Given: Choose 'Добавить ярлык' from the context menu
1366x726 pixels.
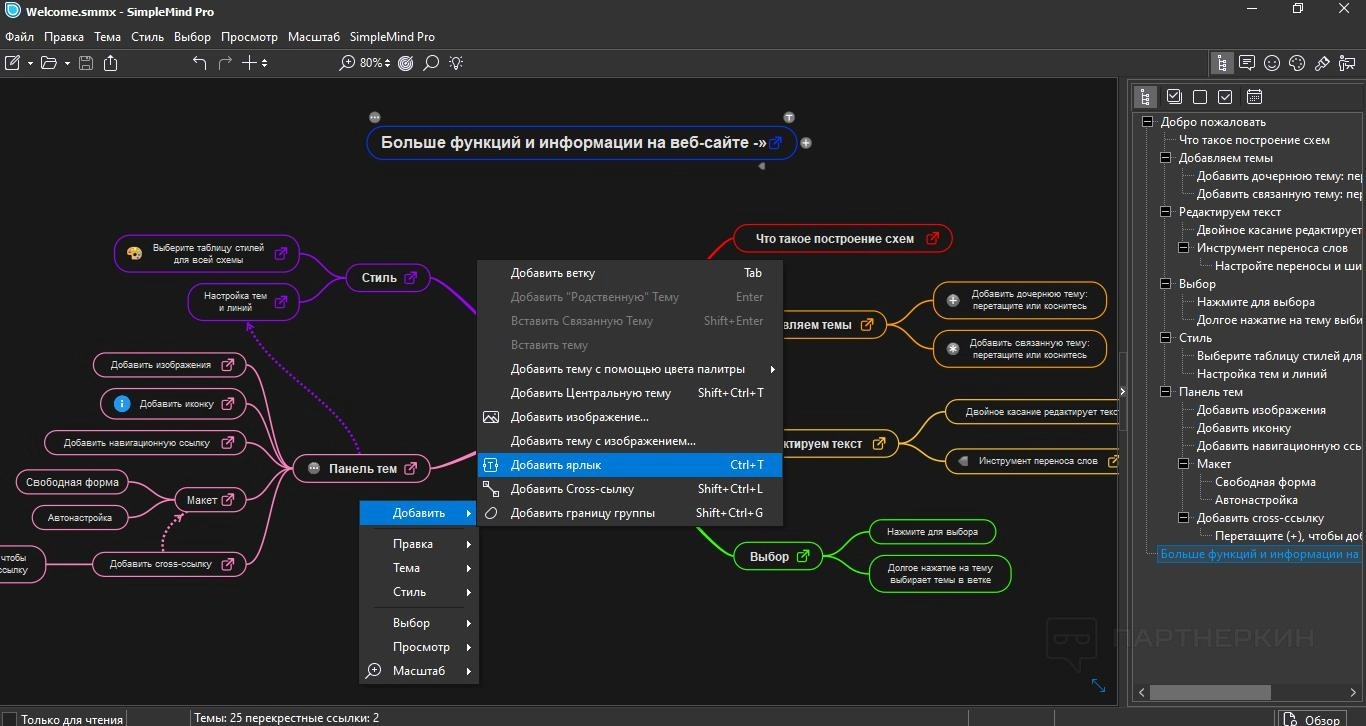Looking at the screenshot, I should tap(556, 465).
